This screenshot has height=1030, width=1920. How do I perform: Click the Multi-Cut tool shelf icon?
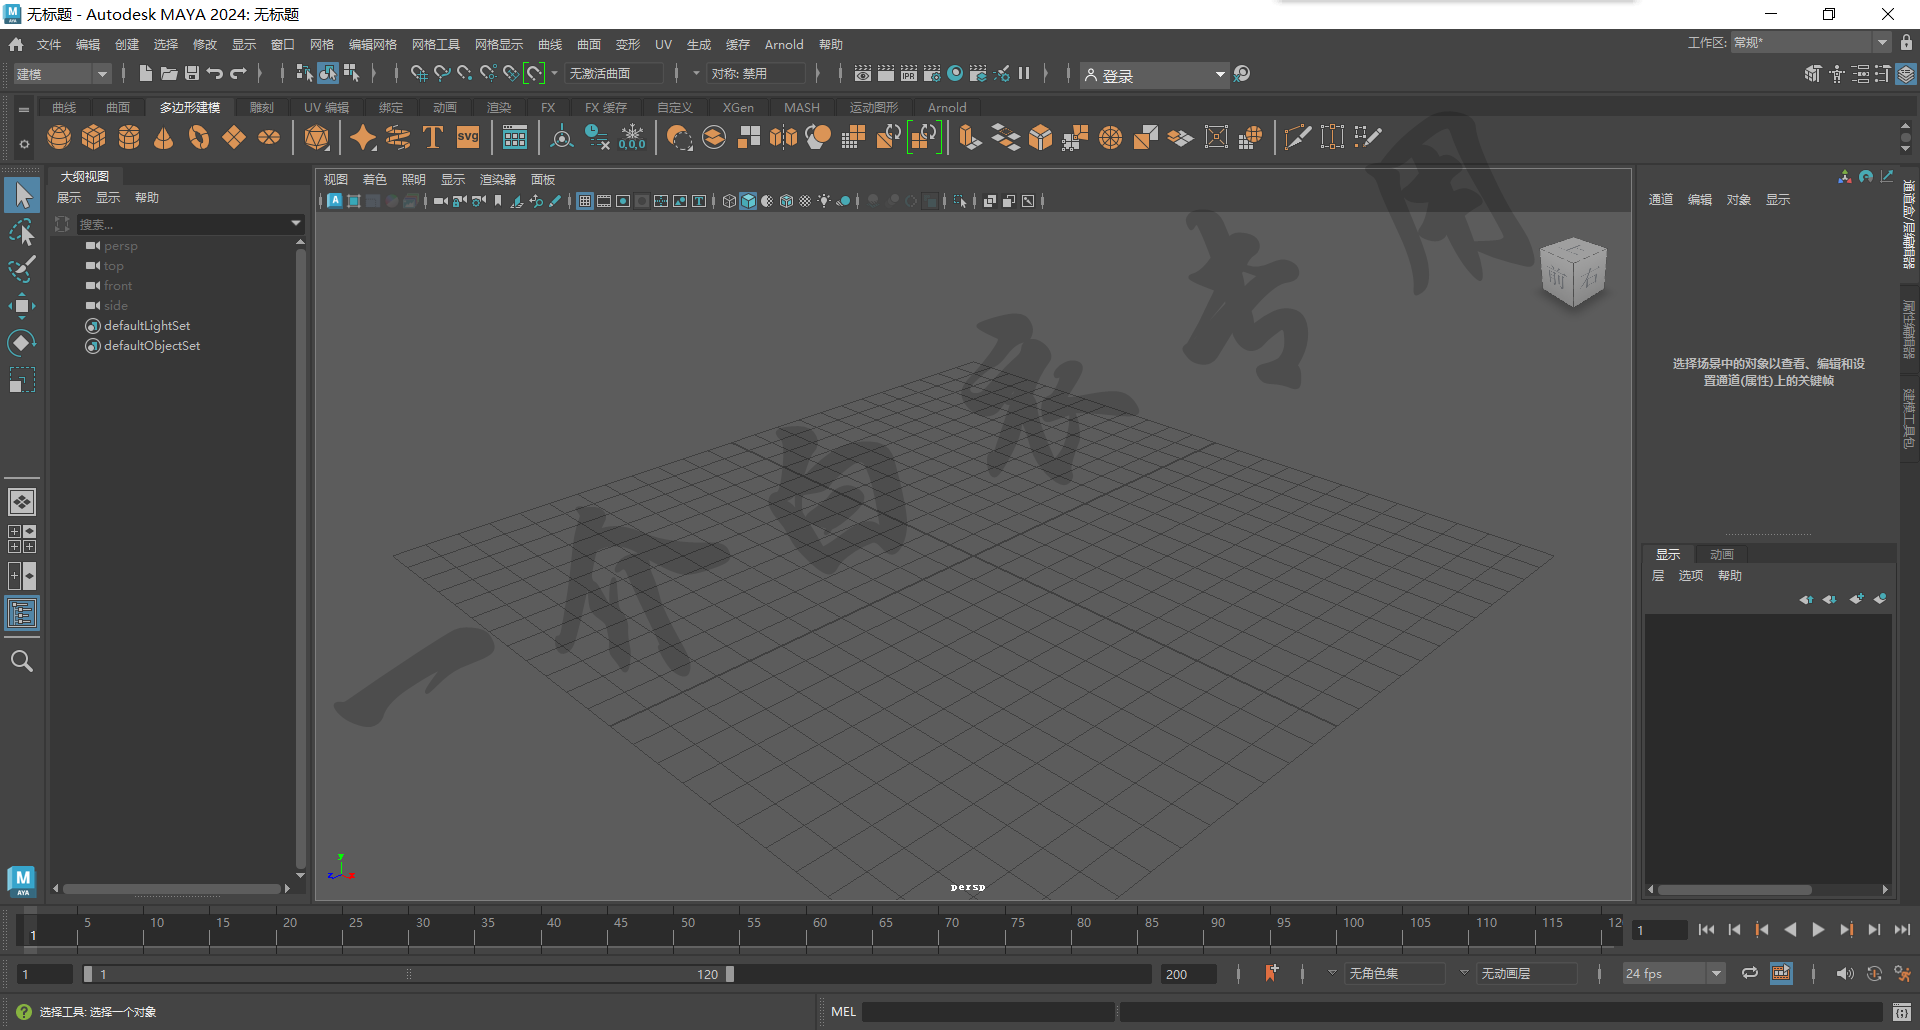[1297, 137]
